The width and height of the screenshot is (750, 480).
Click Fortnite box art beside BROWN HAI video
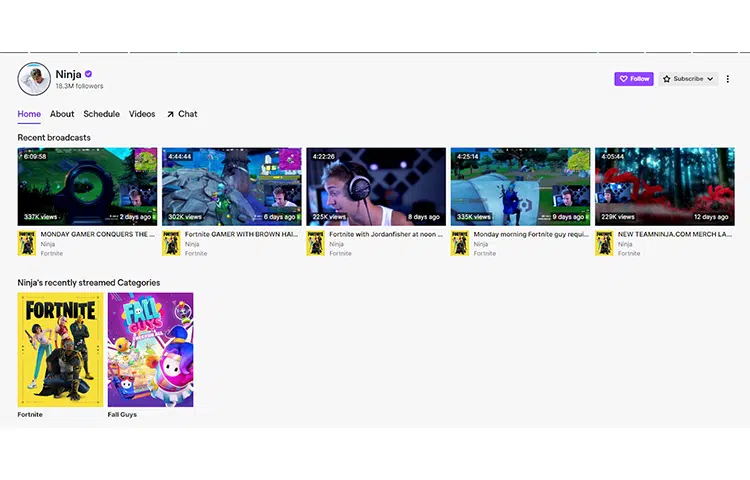(171, 243)
